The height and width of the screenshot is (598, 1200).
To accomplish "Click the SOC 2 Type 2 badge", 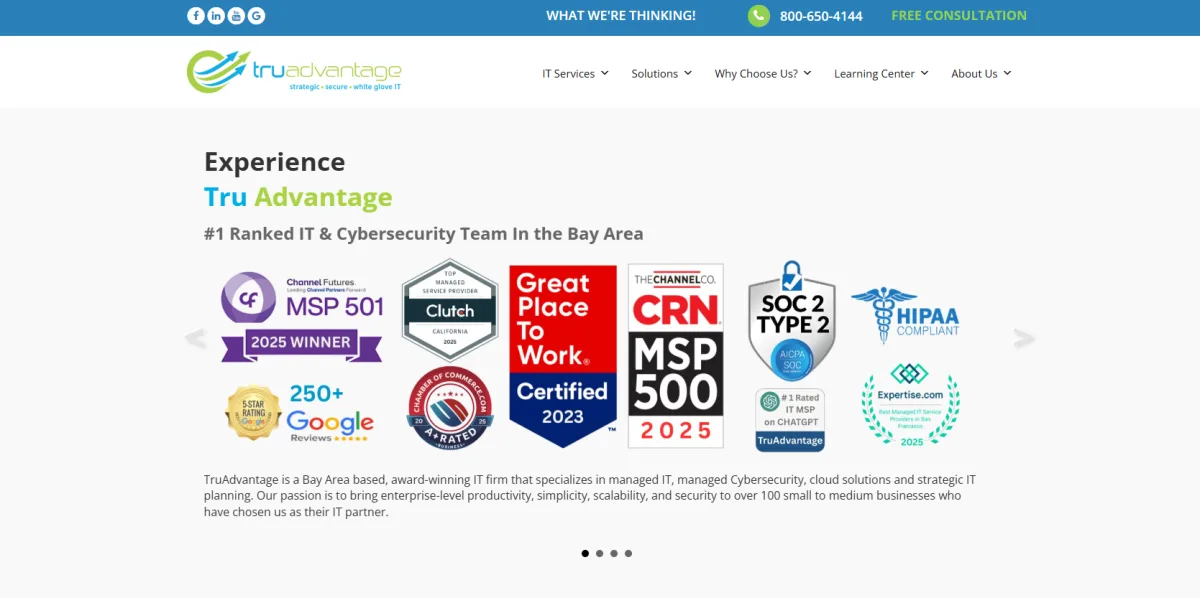I will [x=792, y=320].
